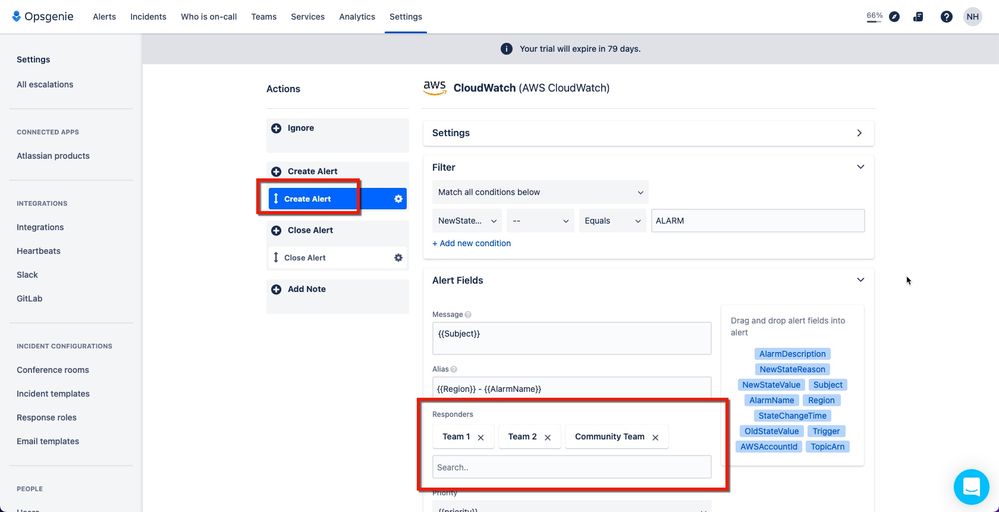Screen dimensions: 999x512
Task: Open Heartbeats in sidebar
Action: [38, 251]
